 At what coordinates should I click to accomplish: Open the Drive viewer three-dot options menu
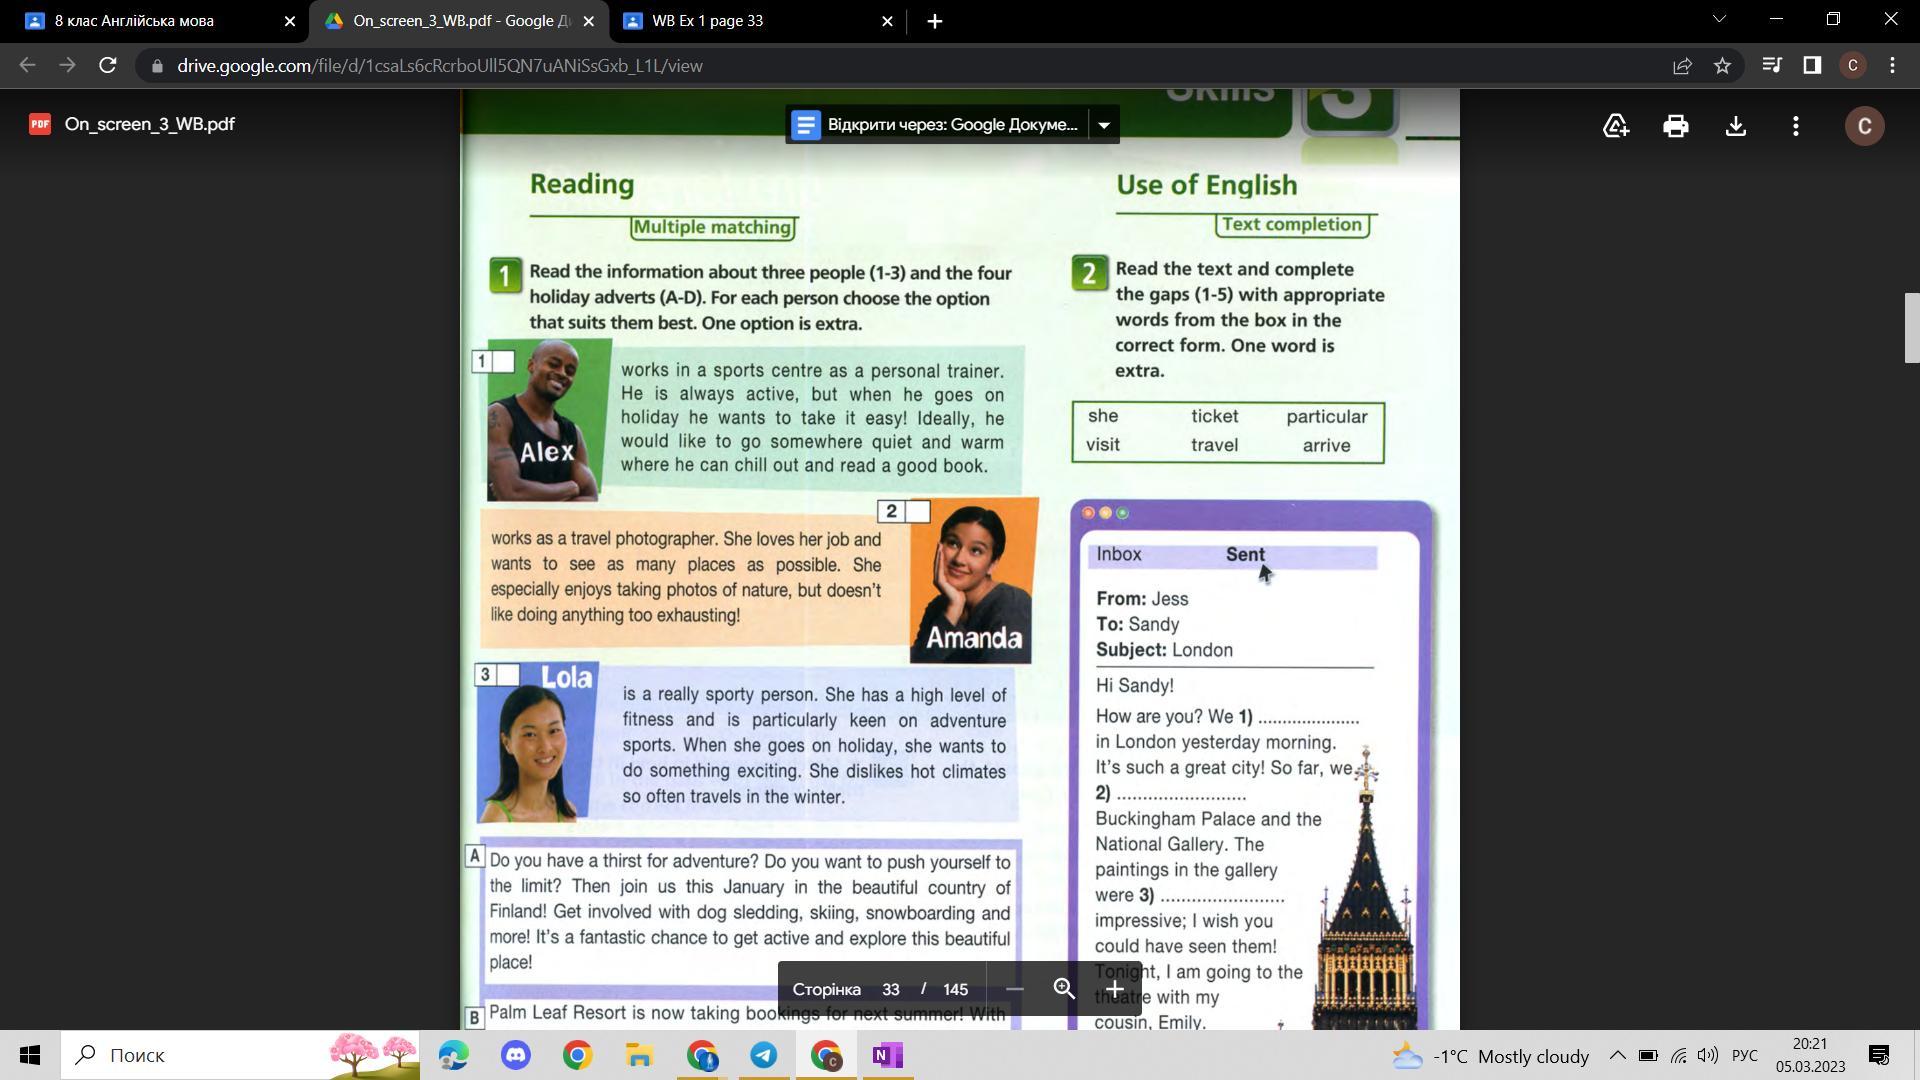(x=1796, y=126)
